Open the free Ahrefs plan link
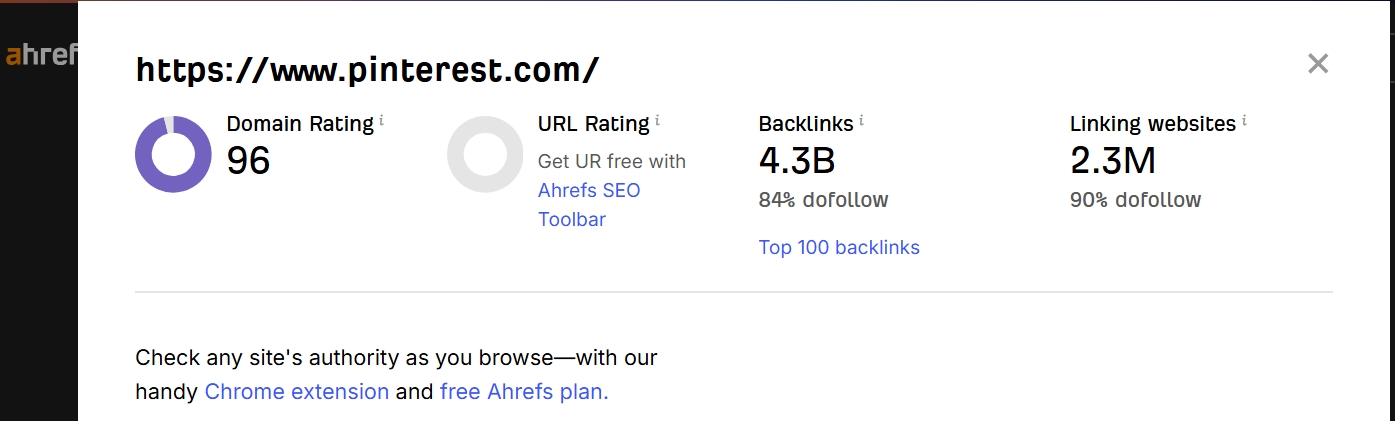Image resolution: width=1395 pixels, height=421 pixels. coord(524,392)
